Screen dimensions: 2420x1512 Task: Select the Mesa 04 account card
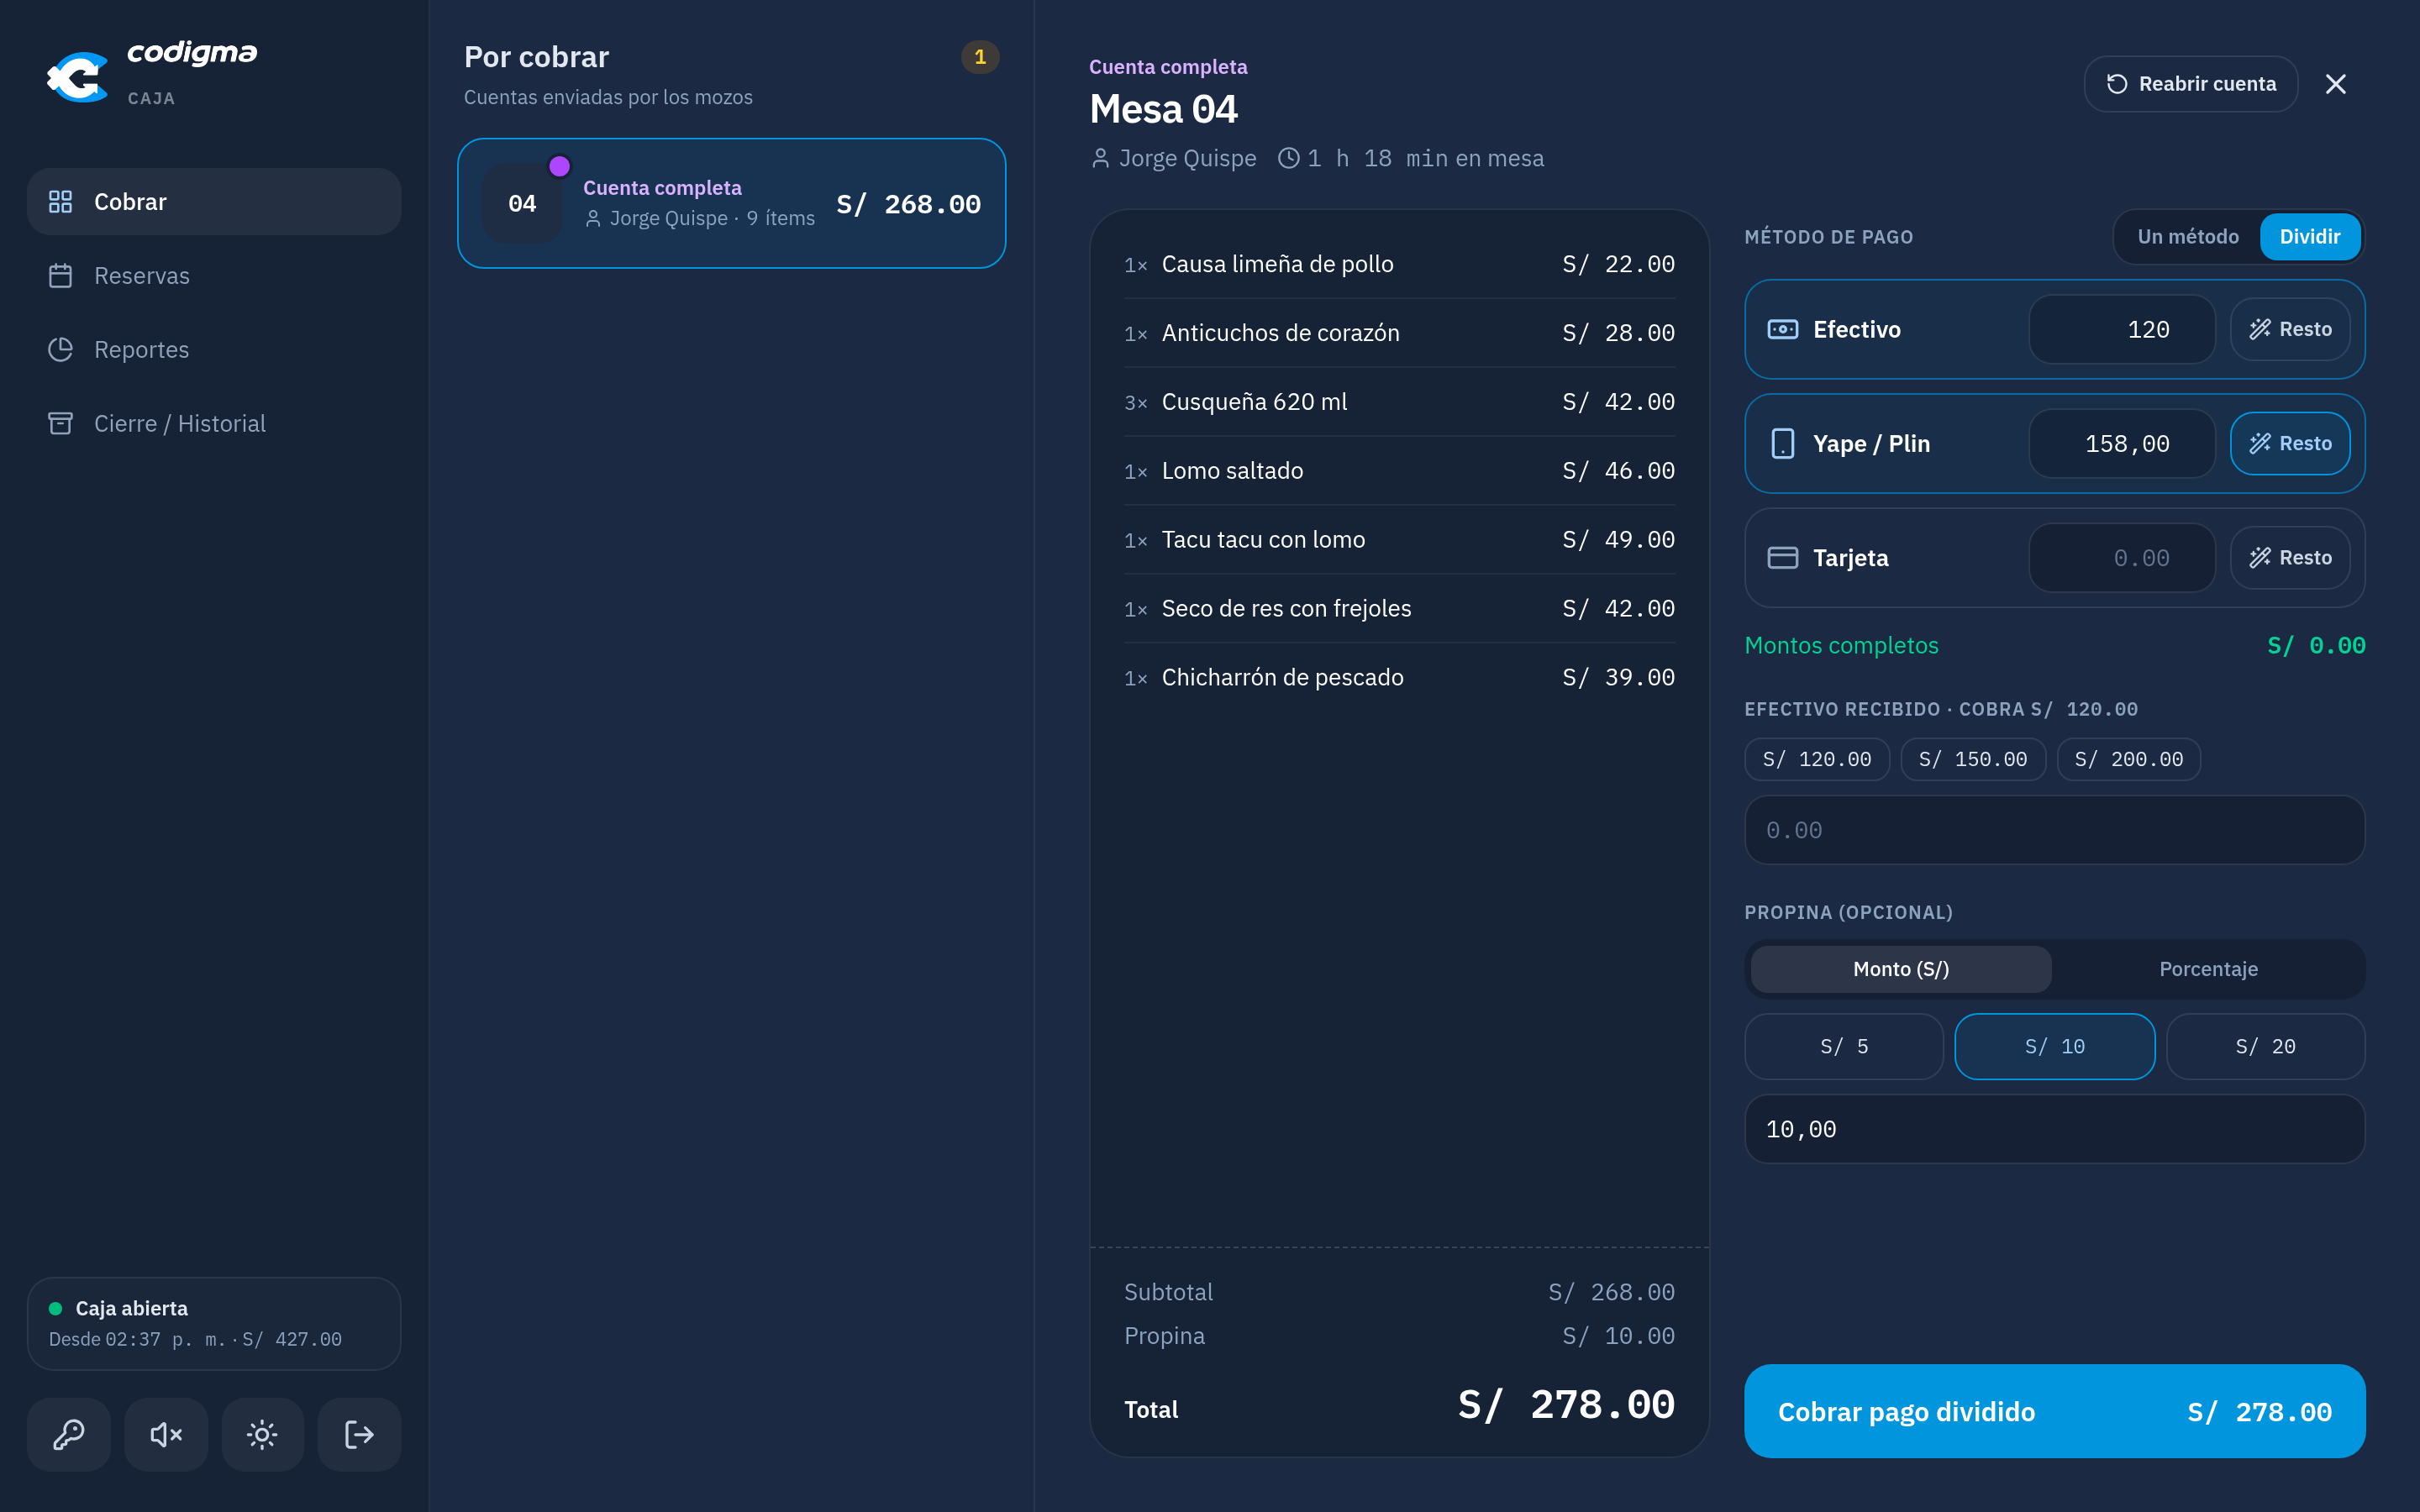coord(731,203)
